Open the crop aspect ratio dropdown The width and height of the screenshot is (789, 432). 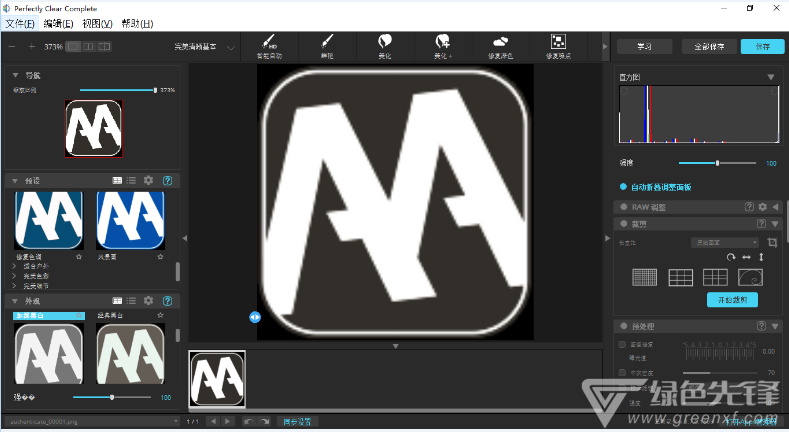click(725, 242)
